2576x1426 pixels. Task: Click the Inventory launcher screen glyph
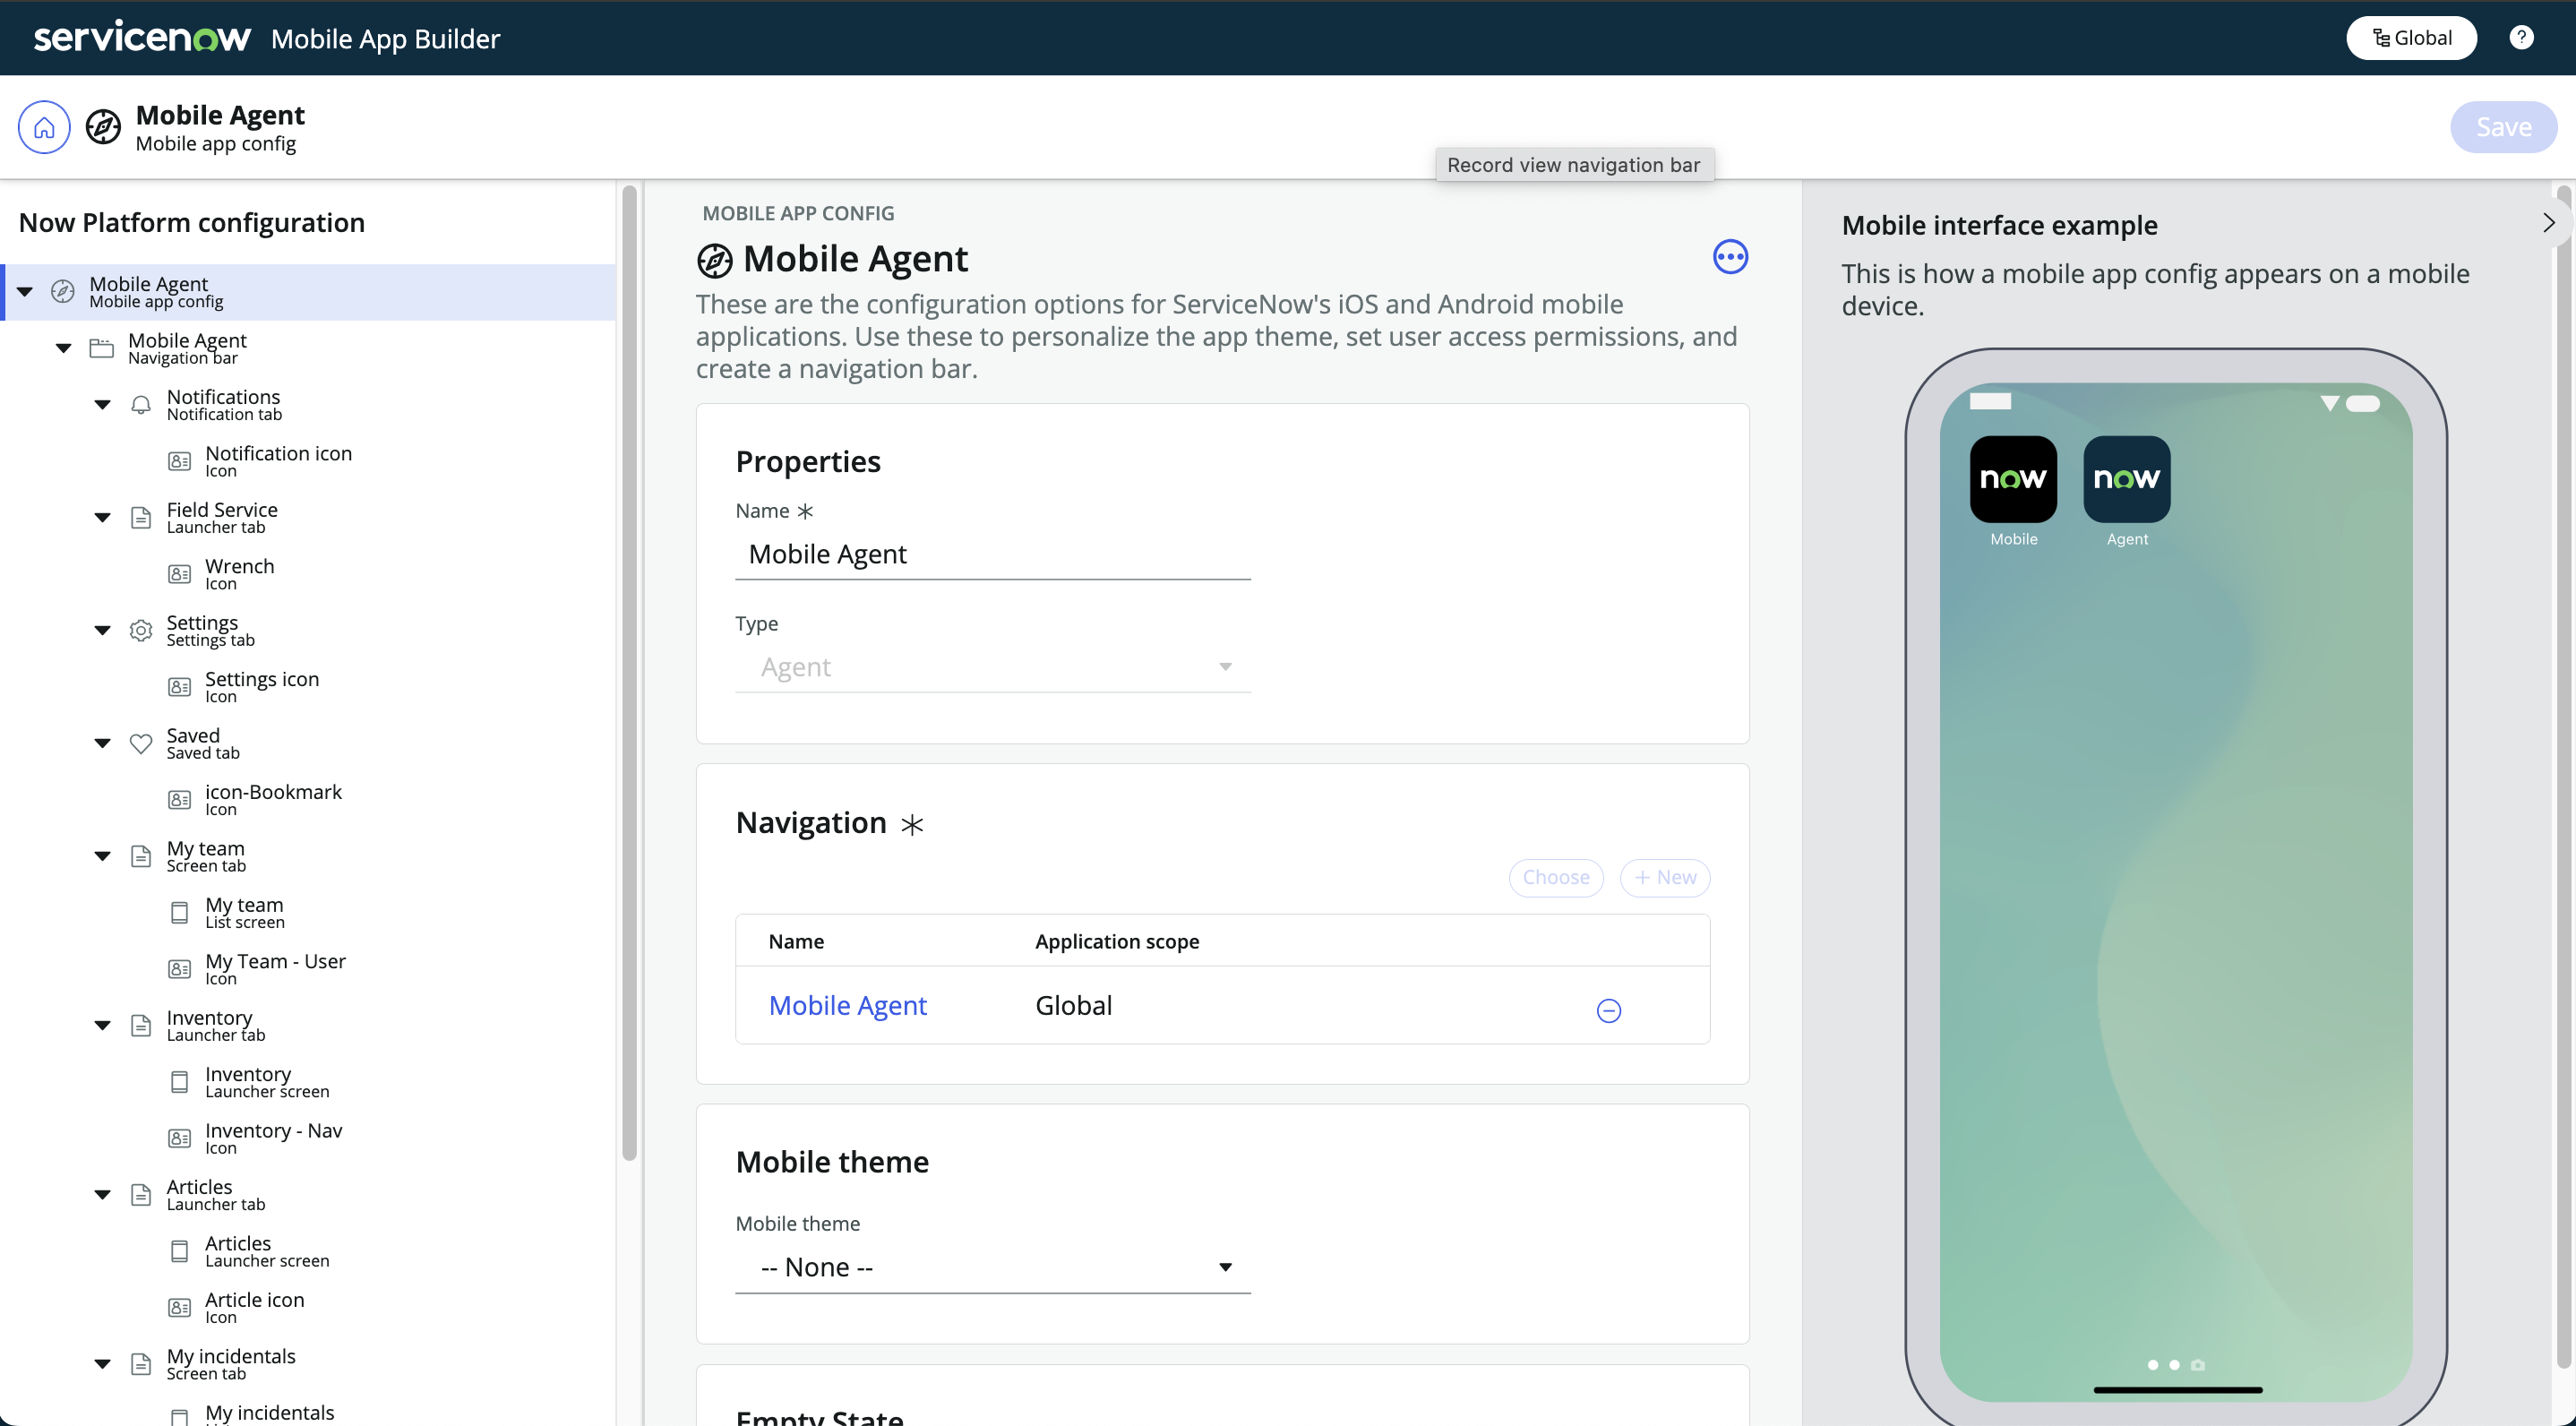(x=180, y=1082)
